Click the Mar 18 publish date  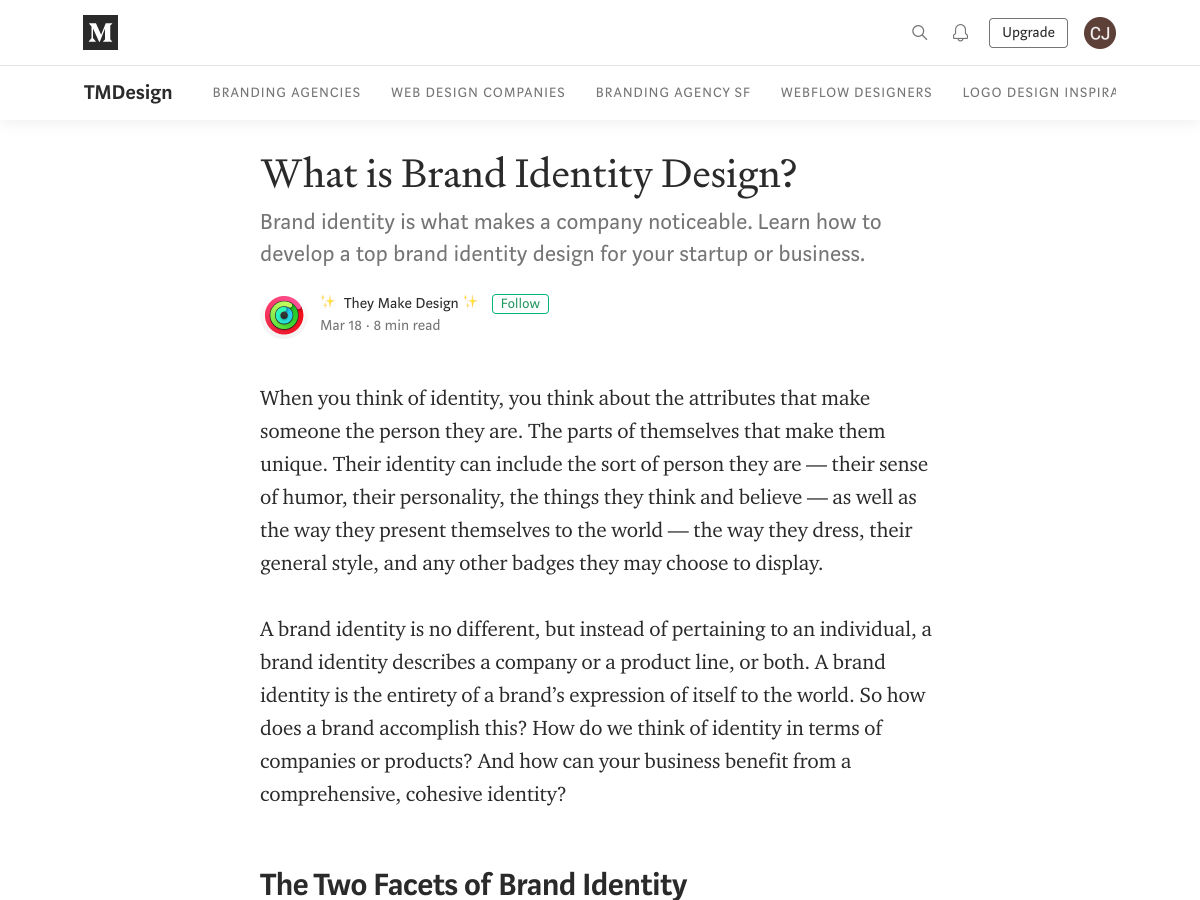tap(341, 326)
